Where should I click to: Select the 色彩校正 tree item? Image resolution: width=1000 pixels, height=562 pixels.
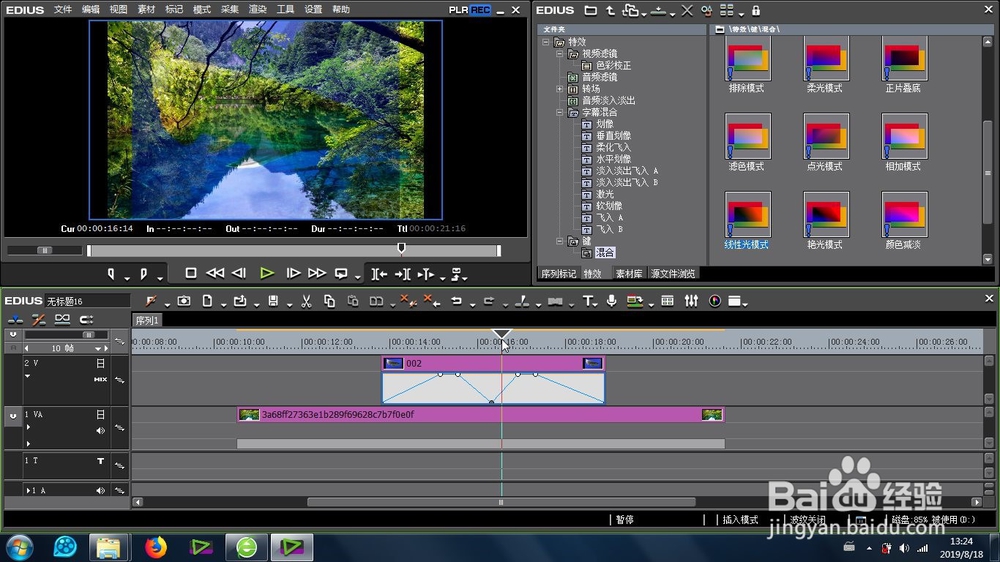pyautogui.click(x=614, y=66)
